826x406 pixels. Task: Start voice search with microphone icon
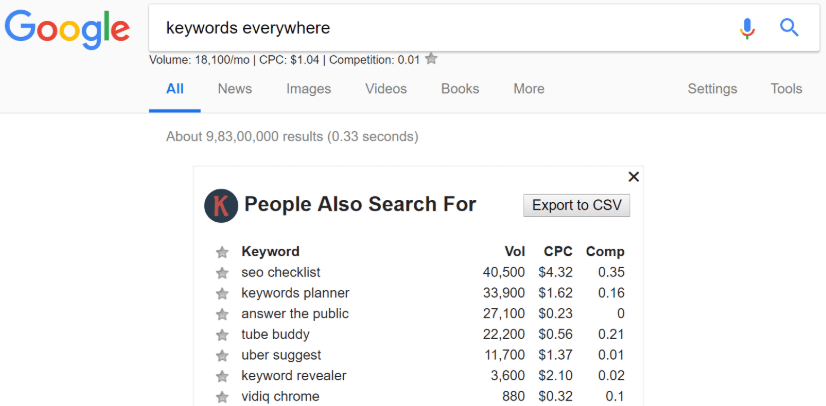747,28
